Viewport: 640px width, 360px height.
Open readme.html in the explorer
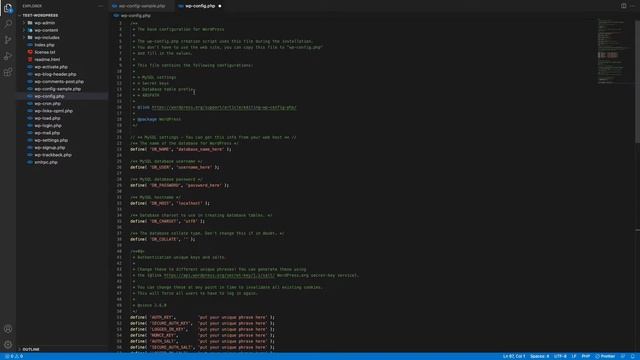[47, 60]
